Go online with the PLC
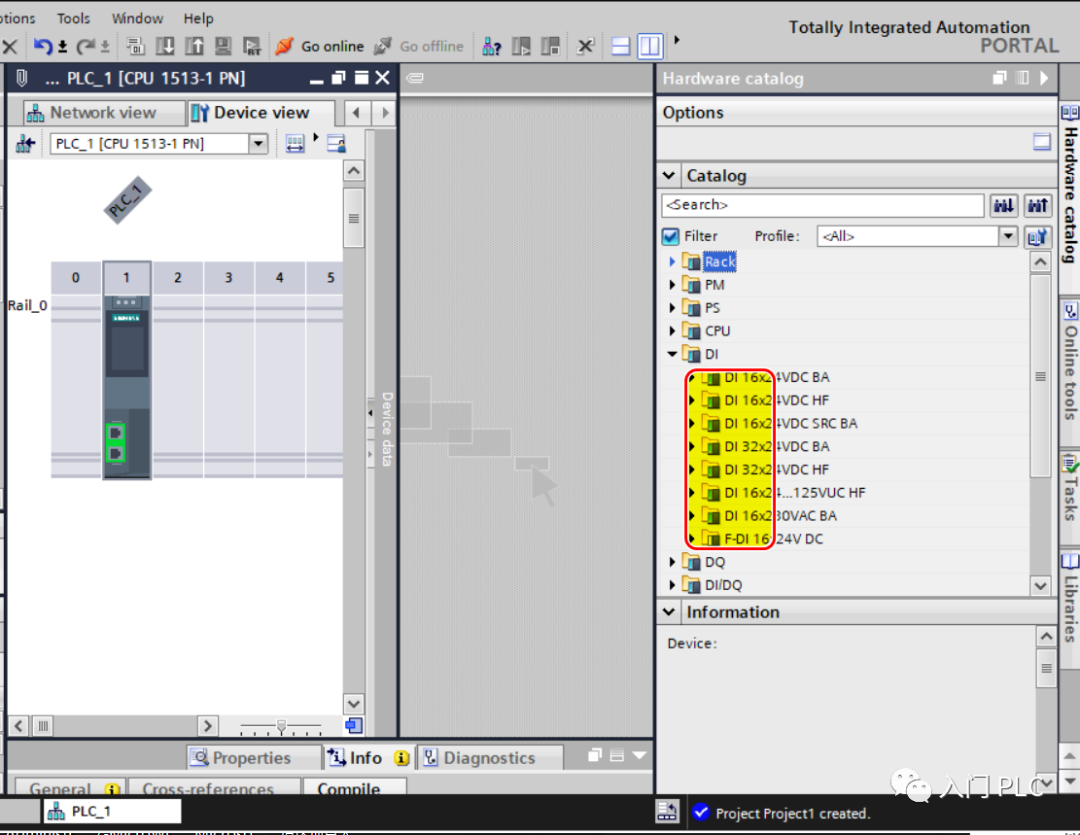 point(320,46)
